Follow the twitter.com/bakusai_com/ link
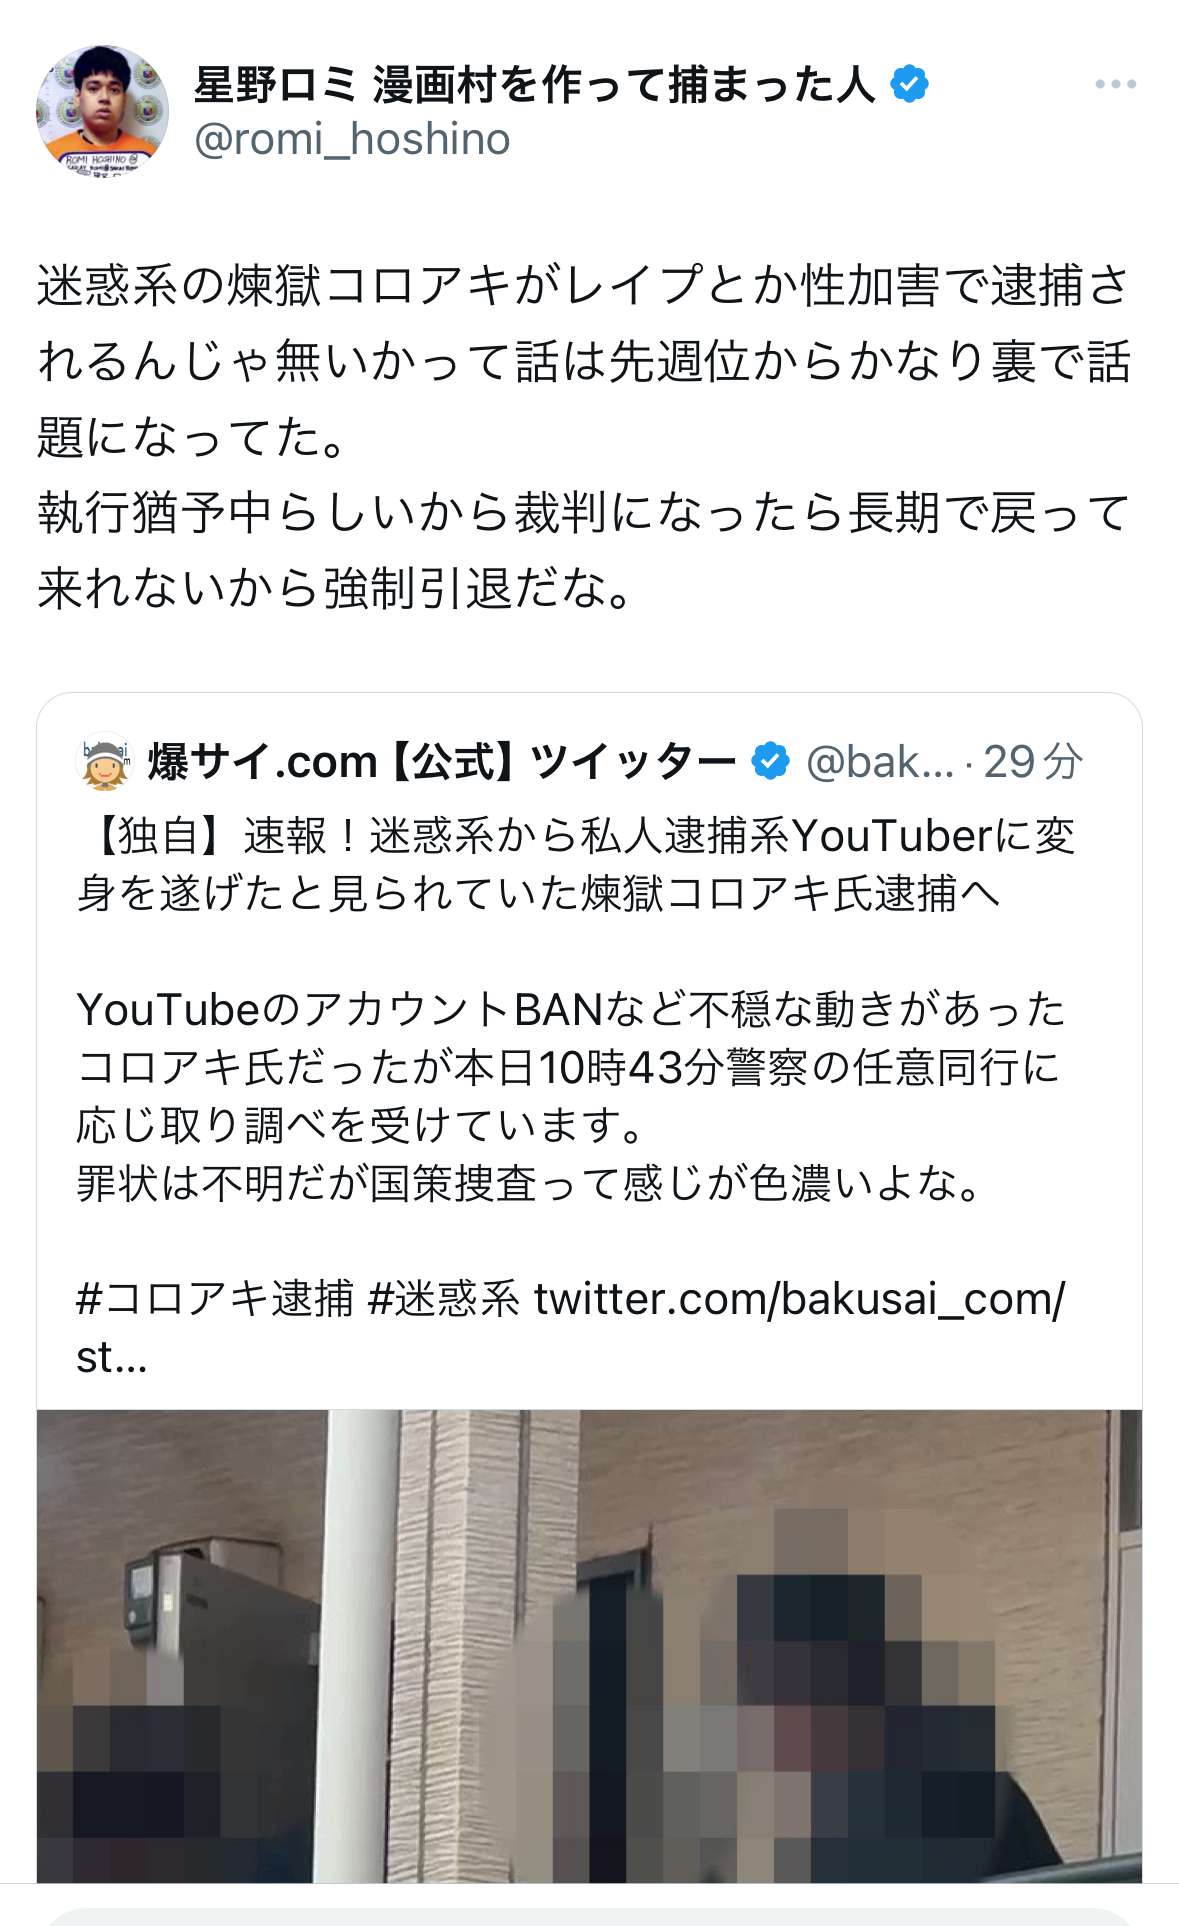The width and height of the screenshot is (1179, 1926). [x=800, y=1299]
